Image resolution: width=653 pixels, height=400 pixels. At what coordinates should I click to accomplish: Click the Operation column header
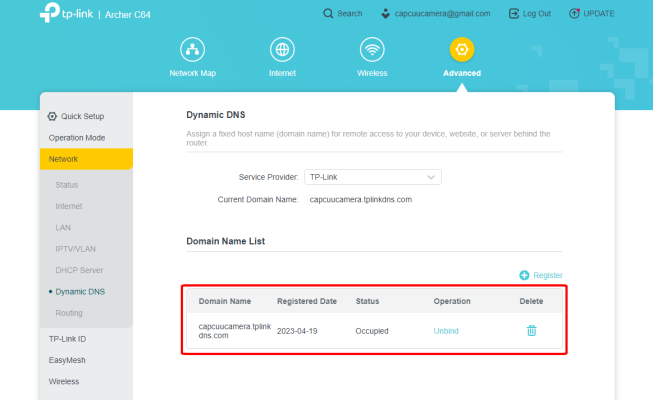point(452,301)
